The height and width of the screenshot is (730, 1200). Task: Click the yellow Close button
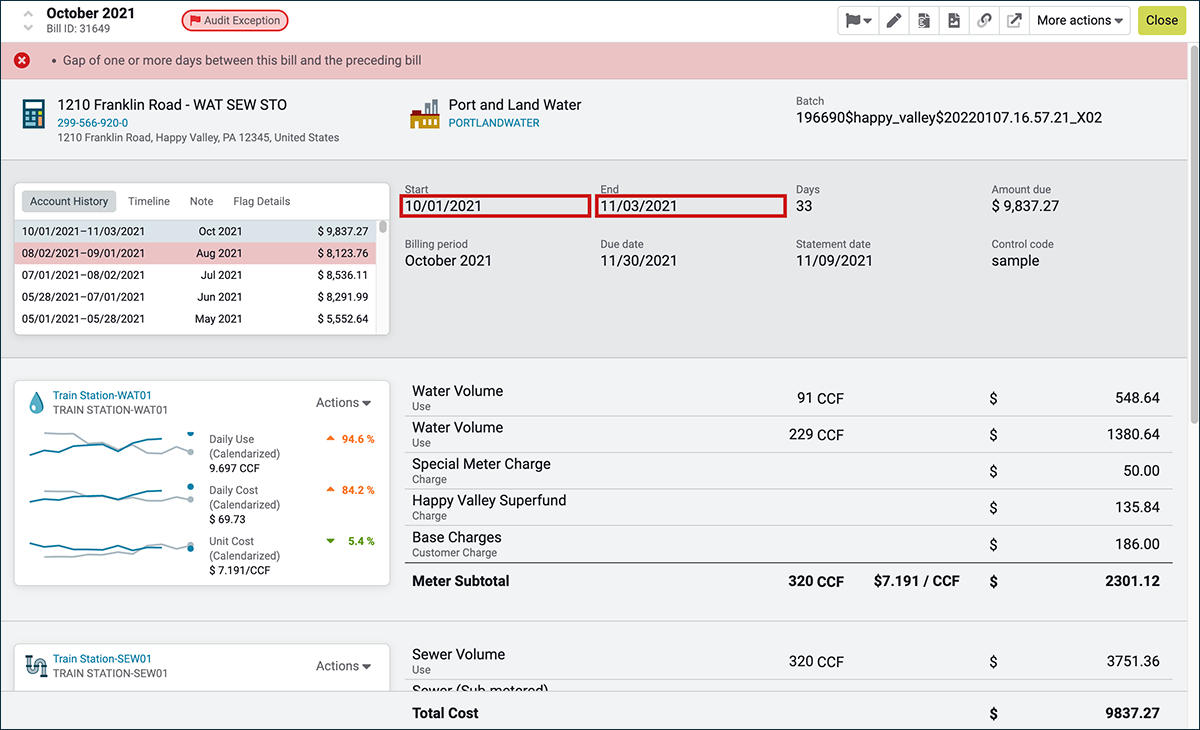pos(1162,20)
